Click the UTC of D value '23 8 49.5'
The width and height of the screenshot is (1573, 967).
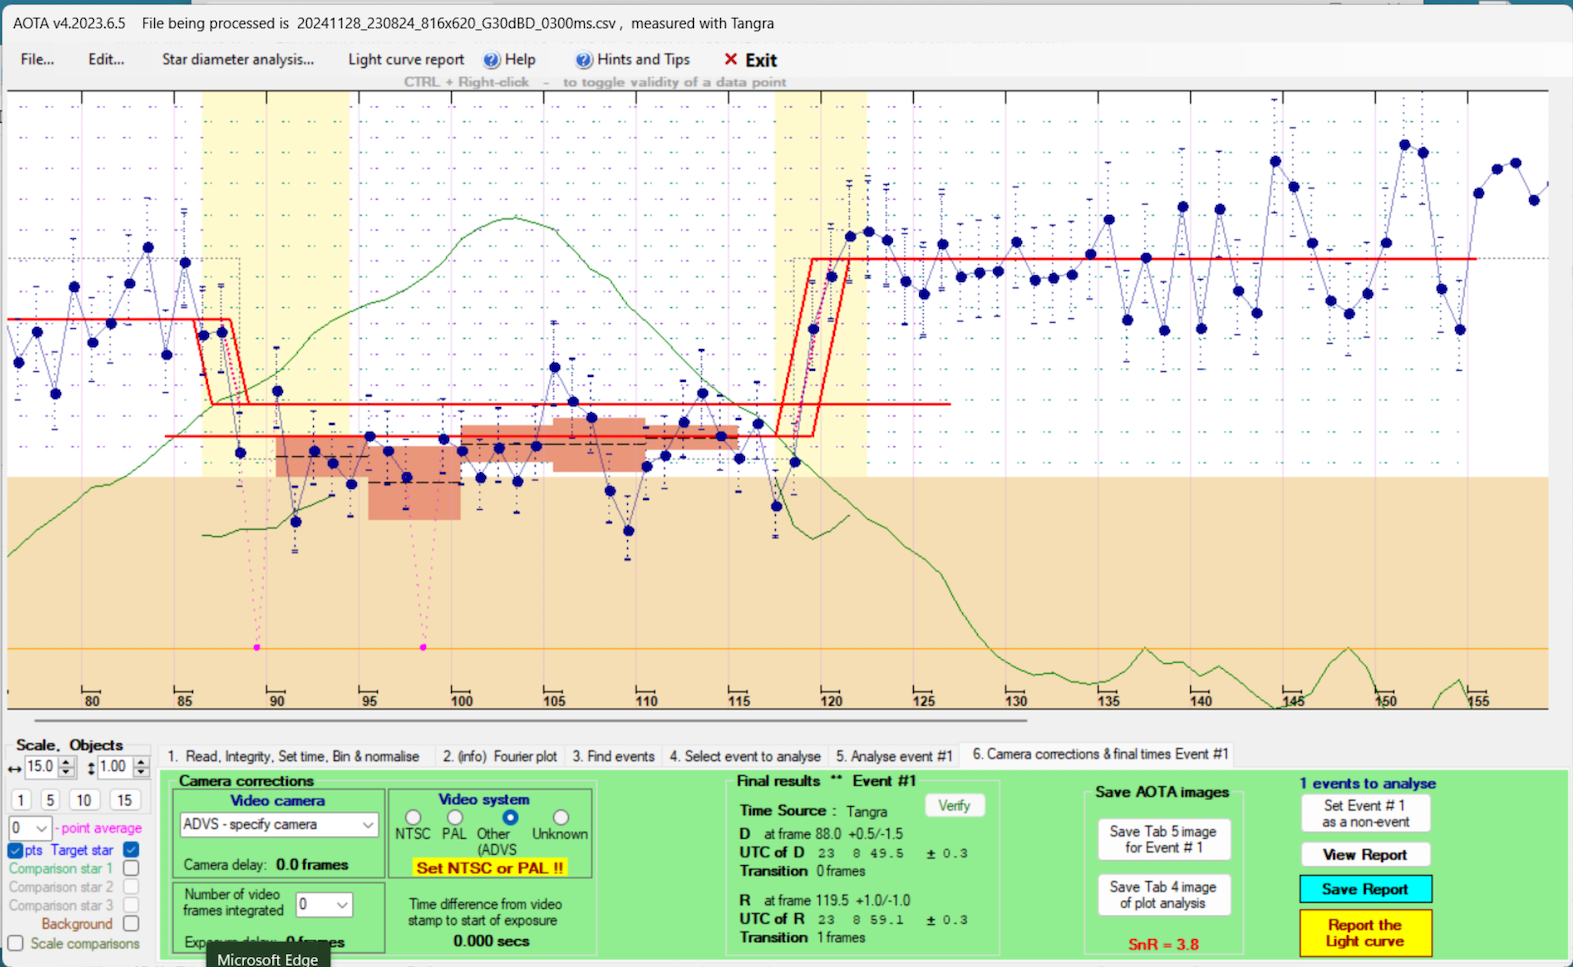(861, 854)
